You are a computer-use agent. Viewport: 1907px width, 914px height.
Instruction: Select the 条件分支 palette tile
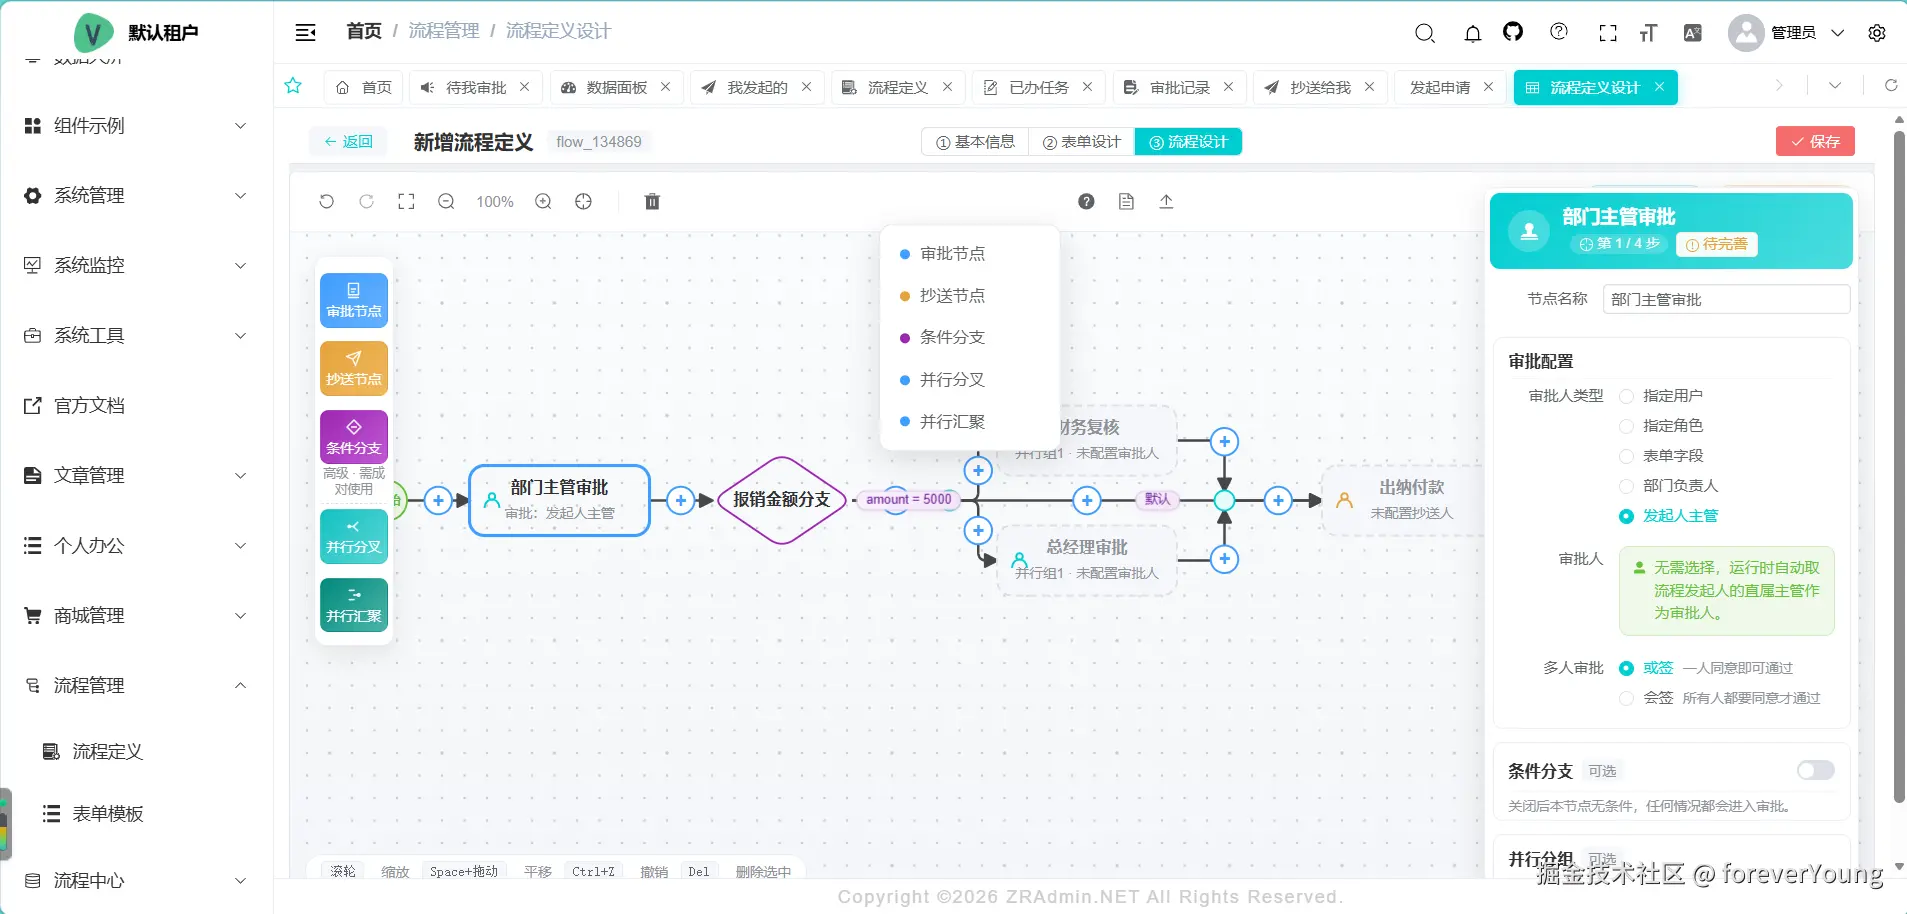354,436
